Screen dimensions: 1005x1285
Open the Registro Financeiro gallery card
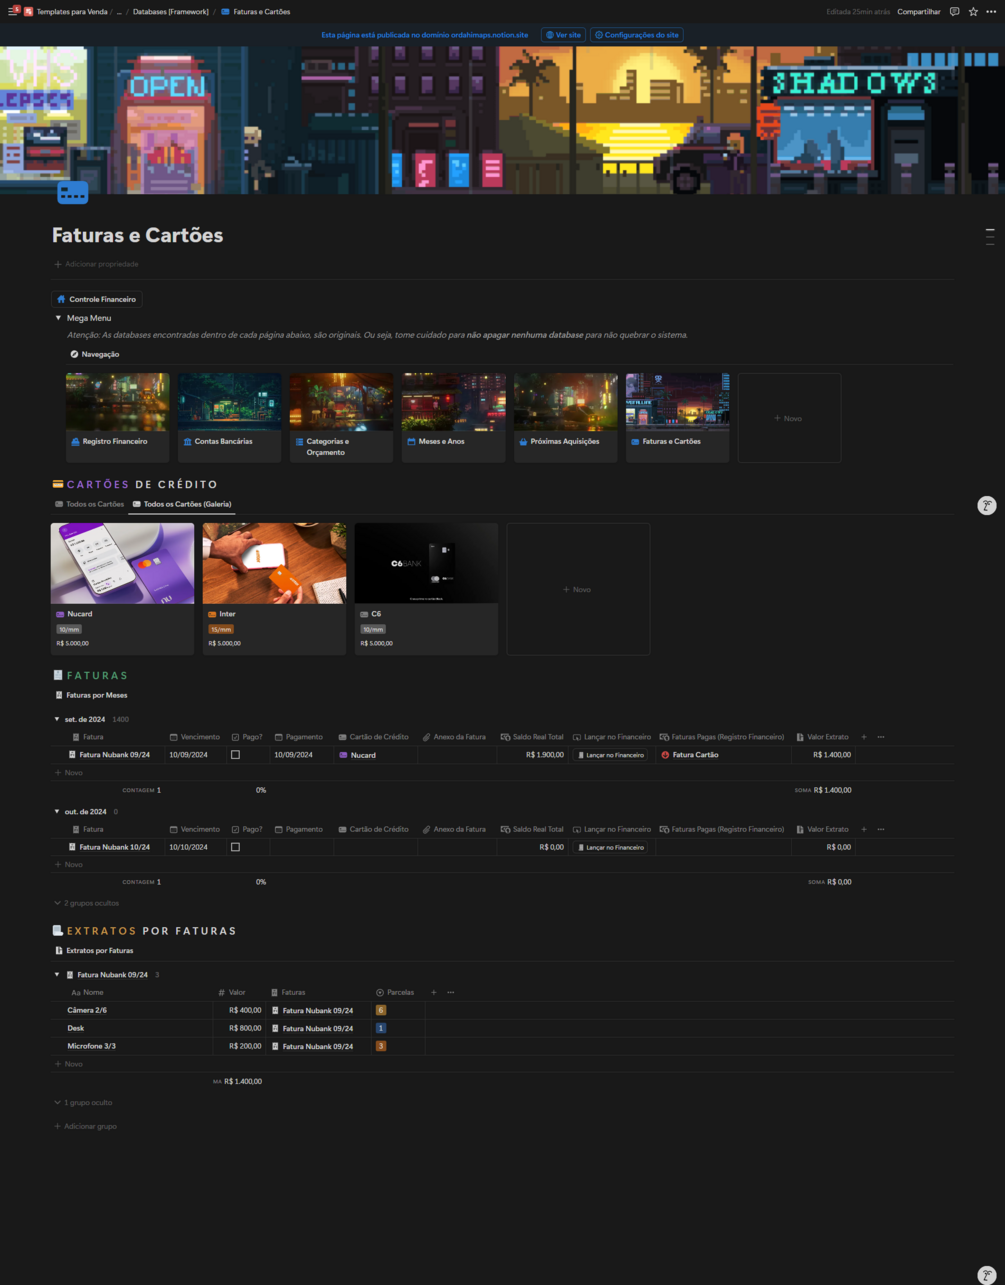tap(117, 418)
